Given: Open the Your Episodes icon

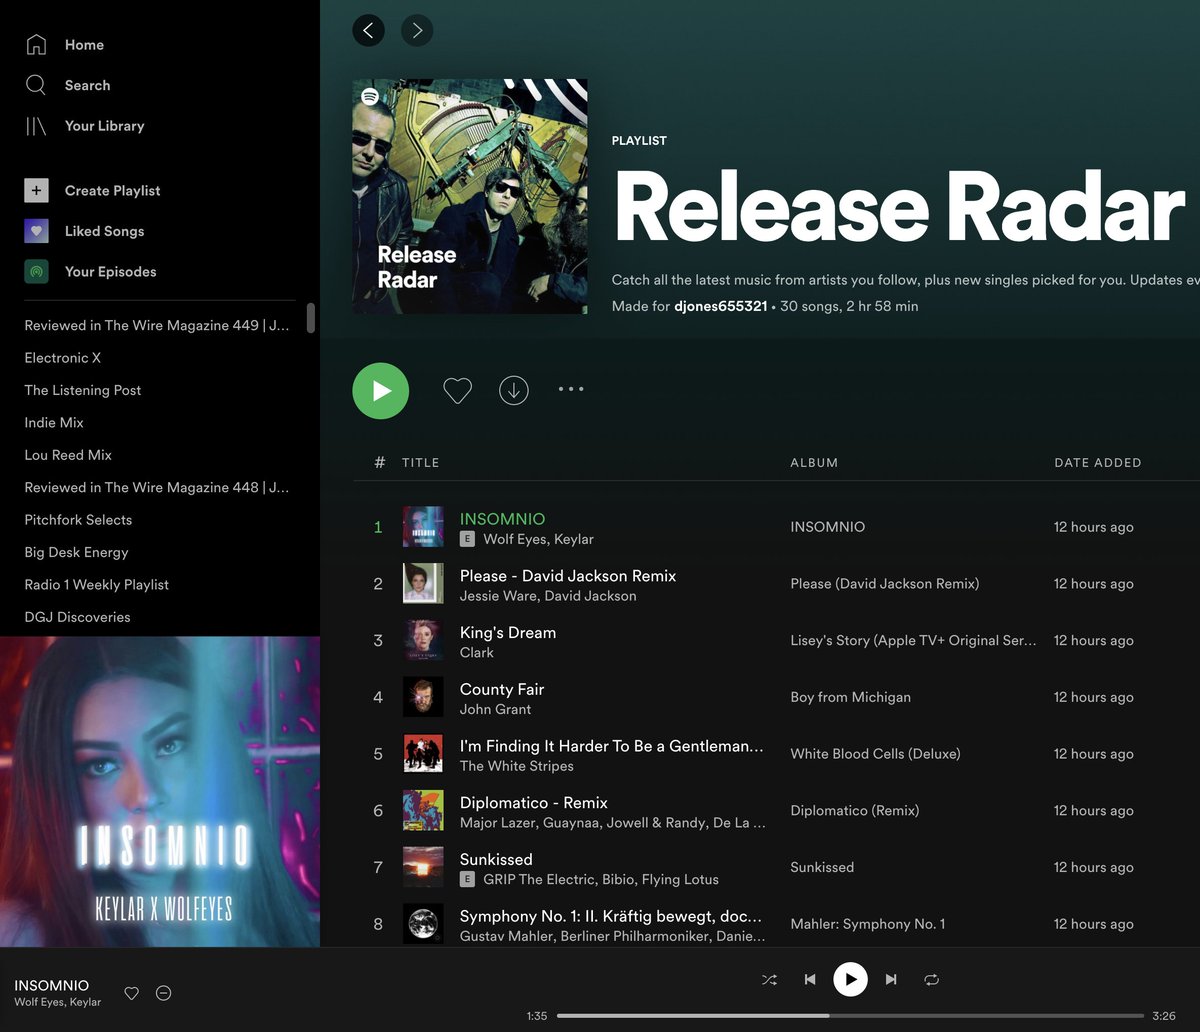Looking at the screenshot, I should 36,271.
